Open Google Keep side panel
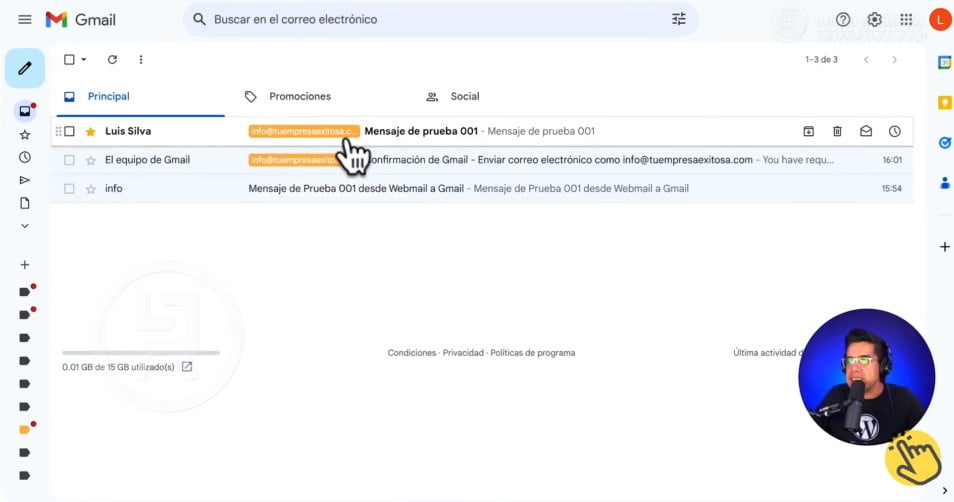The height and width of the screenshot is (502, 954). click(945, 103)
